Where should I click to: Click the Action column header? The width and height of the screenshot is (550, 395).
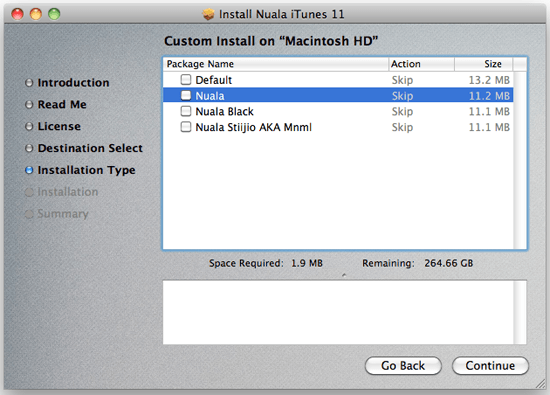tap(421, 64)
